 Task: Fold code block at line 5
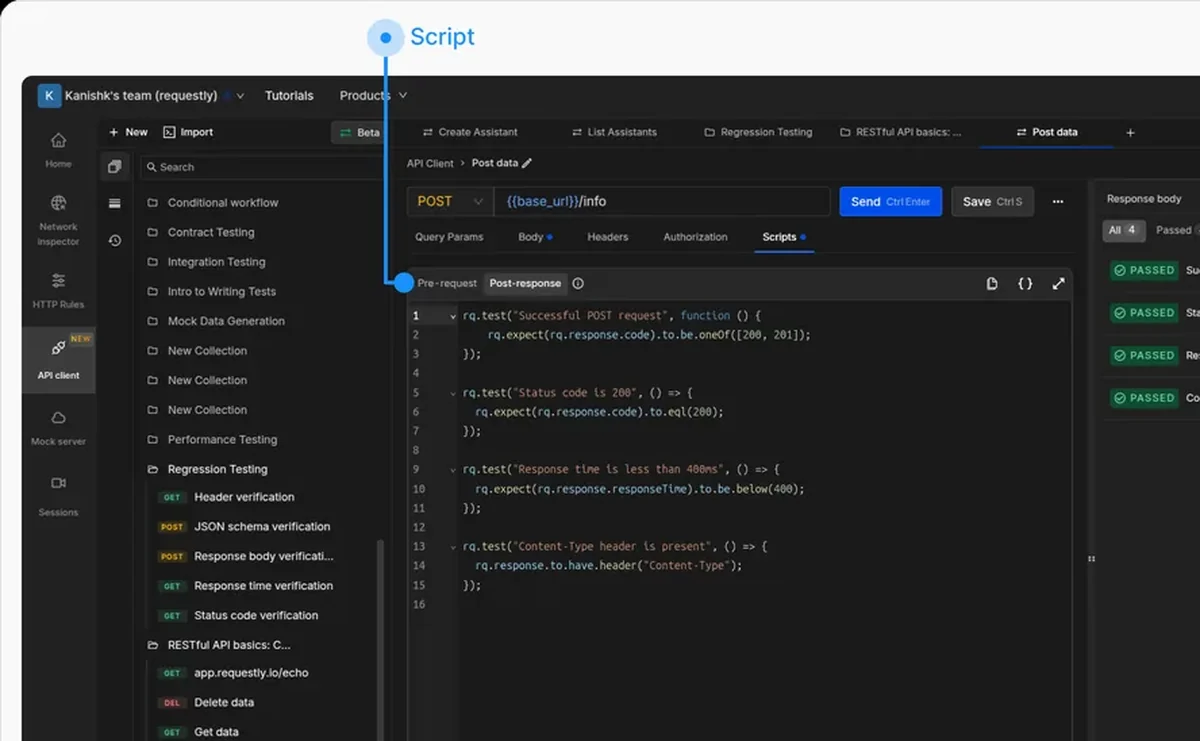click(453, 393)
